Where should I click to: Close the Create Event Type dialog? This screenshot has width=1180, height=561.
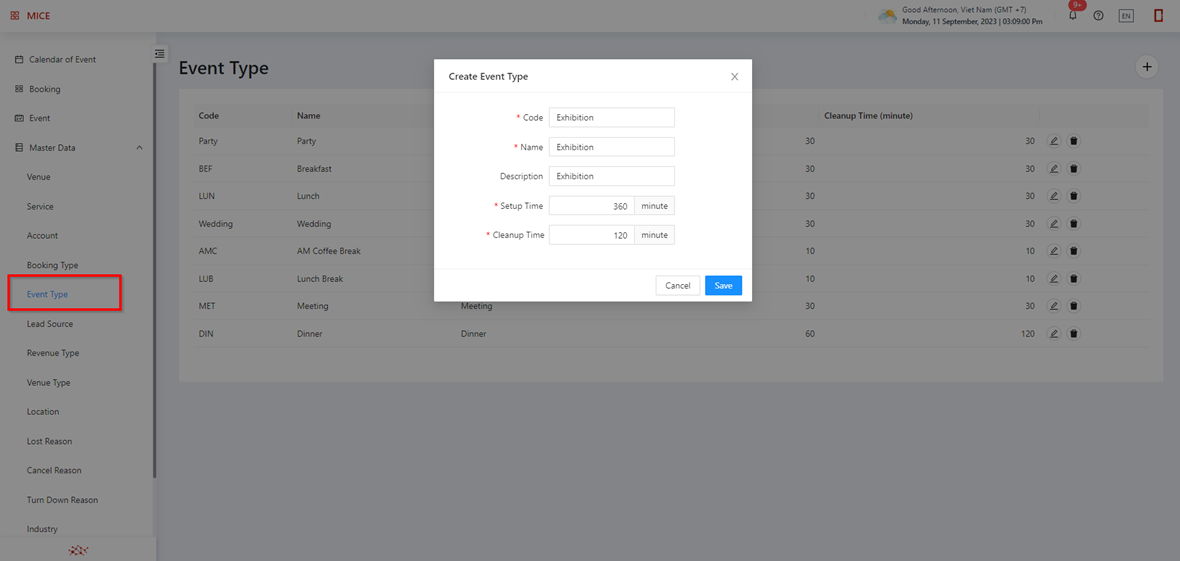(734, 77)
